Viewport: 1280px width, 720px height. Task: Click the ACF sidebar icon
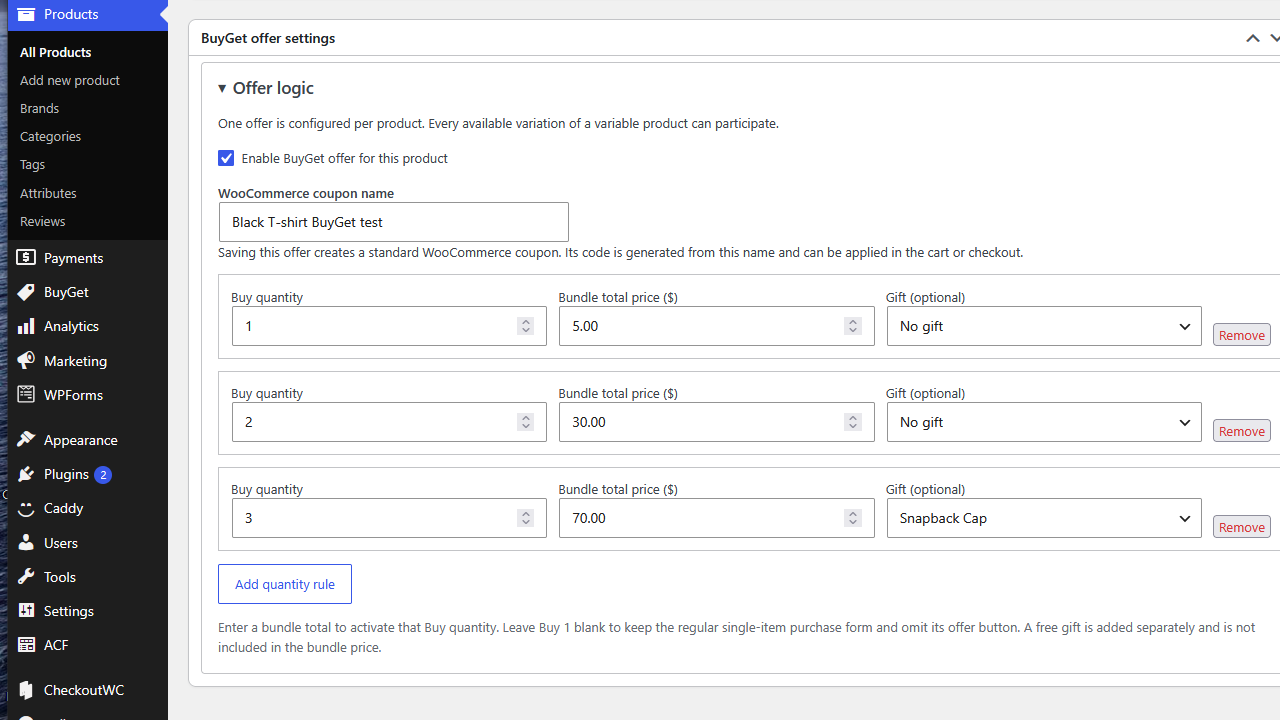(x=26, y=645)
